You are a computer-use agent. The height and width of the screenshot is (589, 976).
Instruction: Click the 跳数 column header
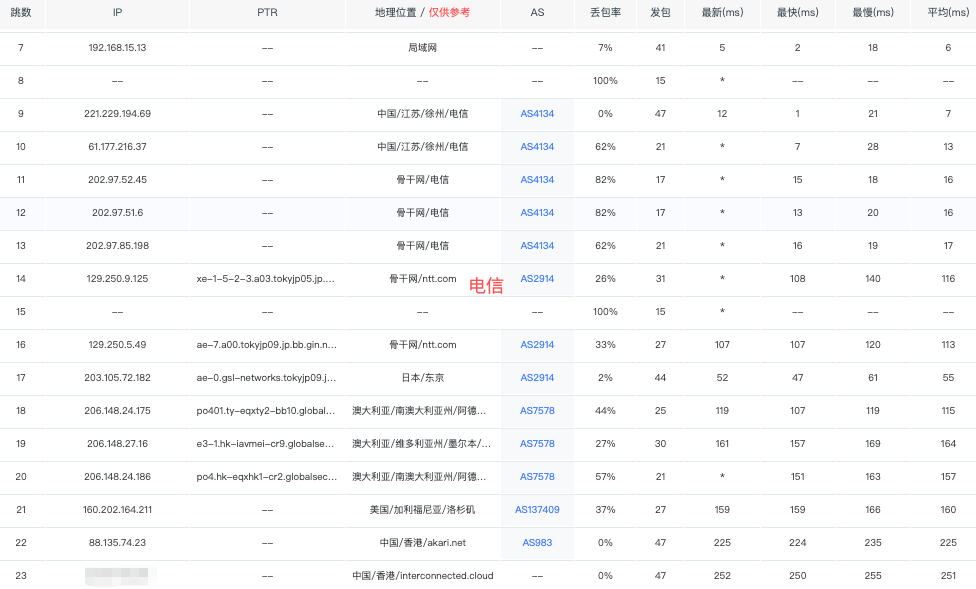coord(21,12)
